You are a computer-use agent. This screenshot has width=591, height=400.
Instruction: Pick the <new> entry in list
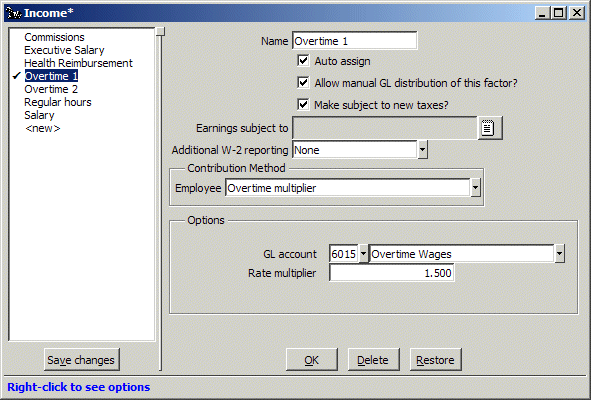(42, 128)
